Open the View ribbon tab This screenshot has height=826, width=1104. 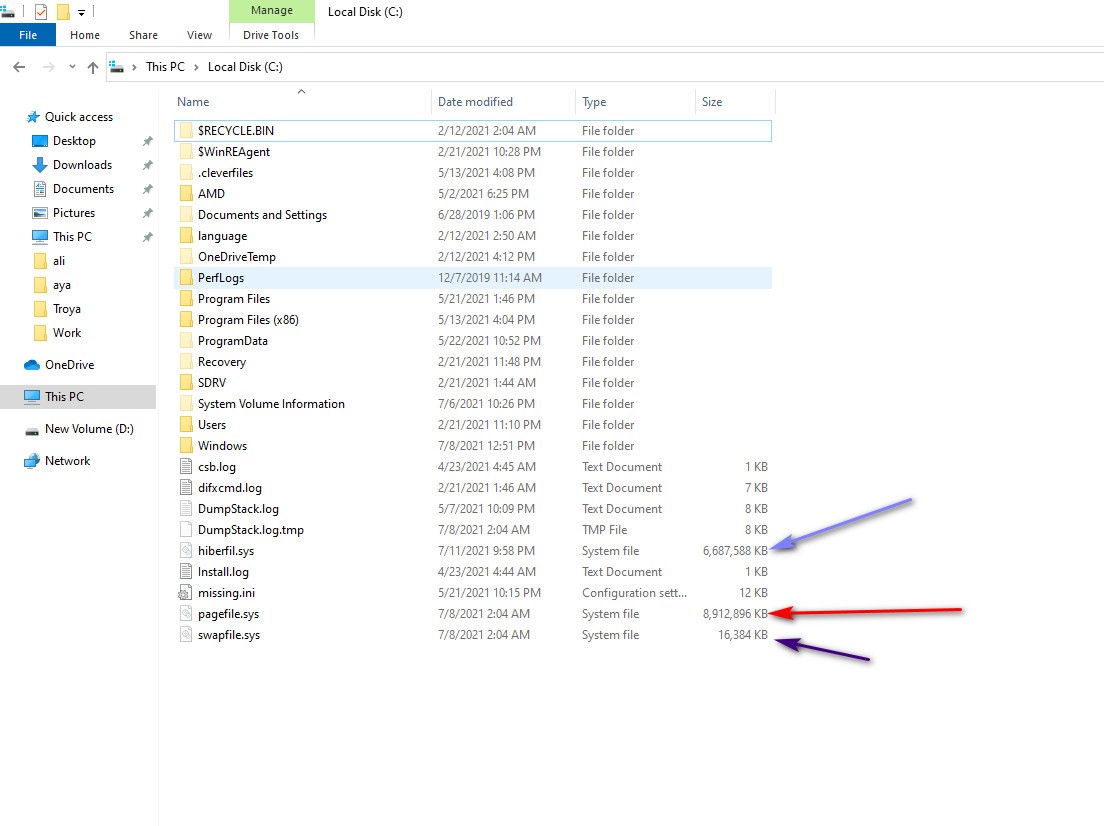point(199,35)
